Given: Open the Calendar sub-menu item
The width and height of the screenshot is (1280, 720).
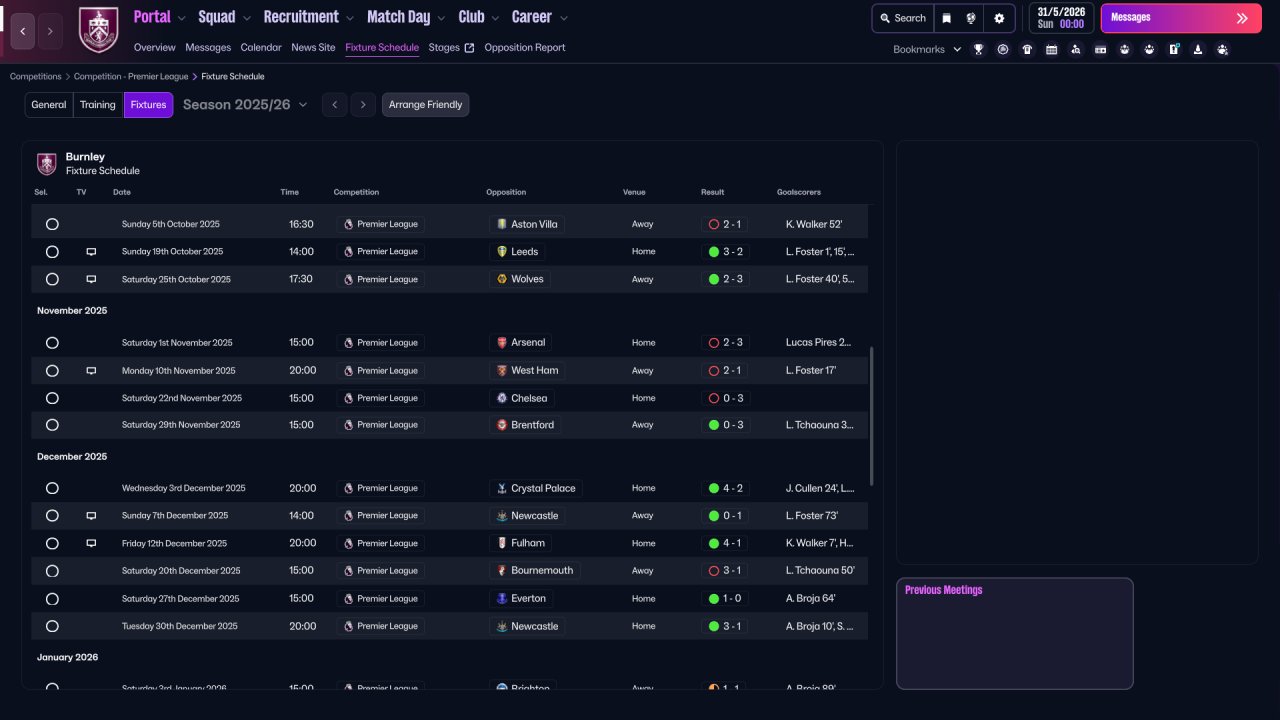Looking at the screenshot, I should 261,47.
